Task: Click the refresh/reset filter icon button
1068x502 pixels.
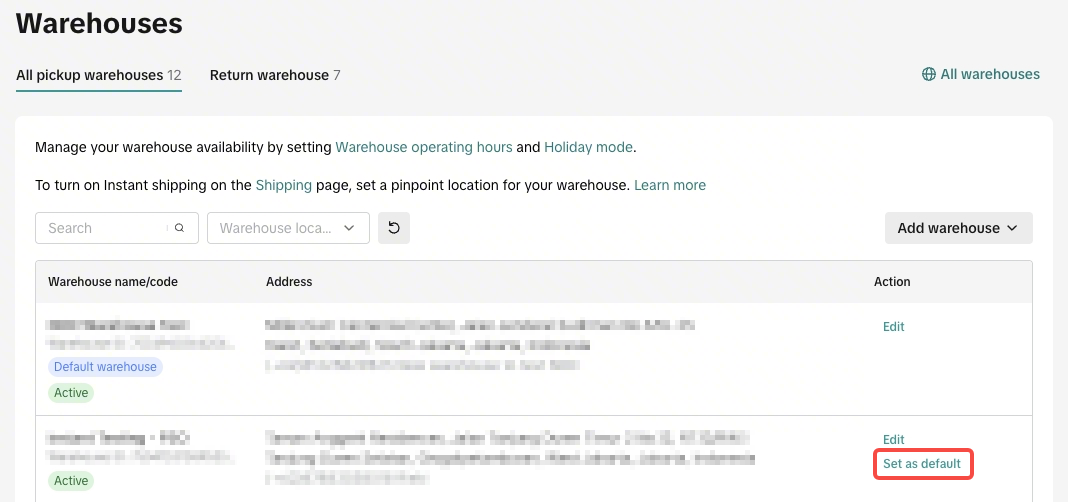Action: (x=394, y=228)
